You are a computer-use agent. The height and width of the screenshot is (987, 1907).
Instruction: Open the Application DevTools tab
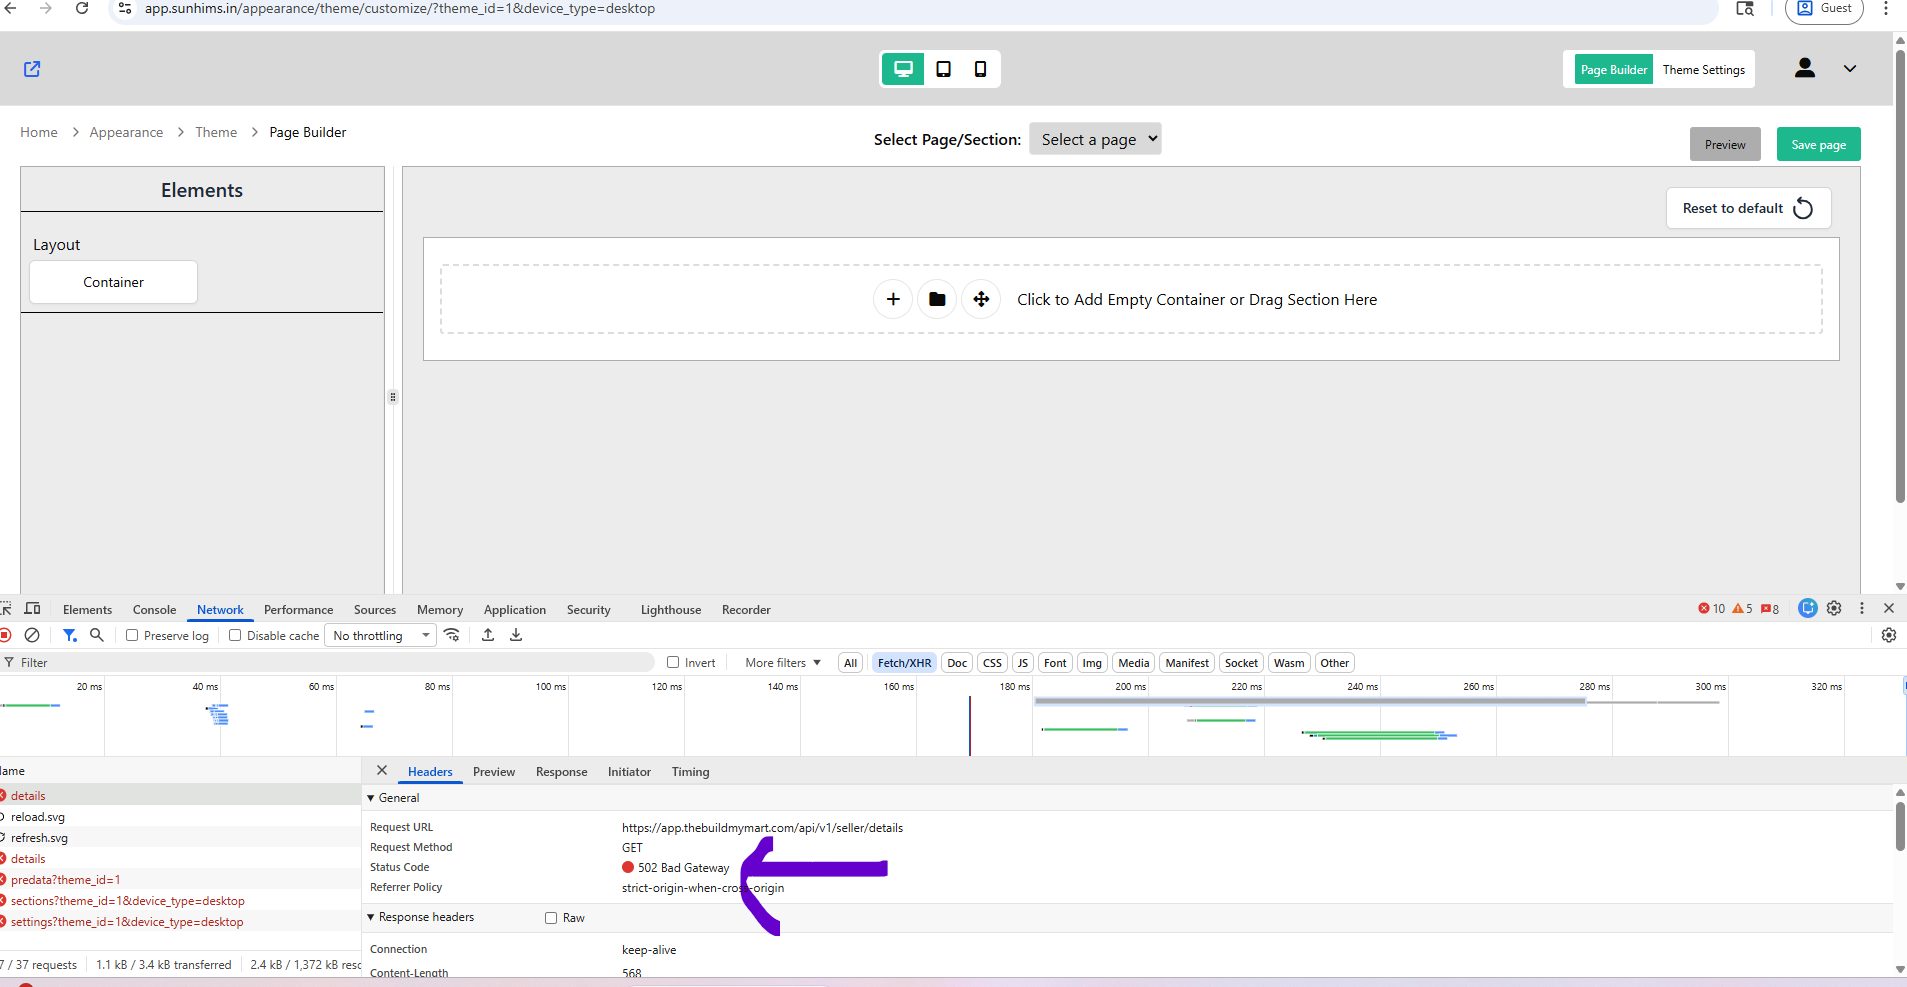tap(515, 609)
